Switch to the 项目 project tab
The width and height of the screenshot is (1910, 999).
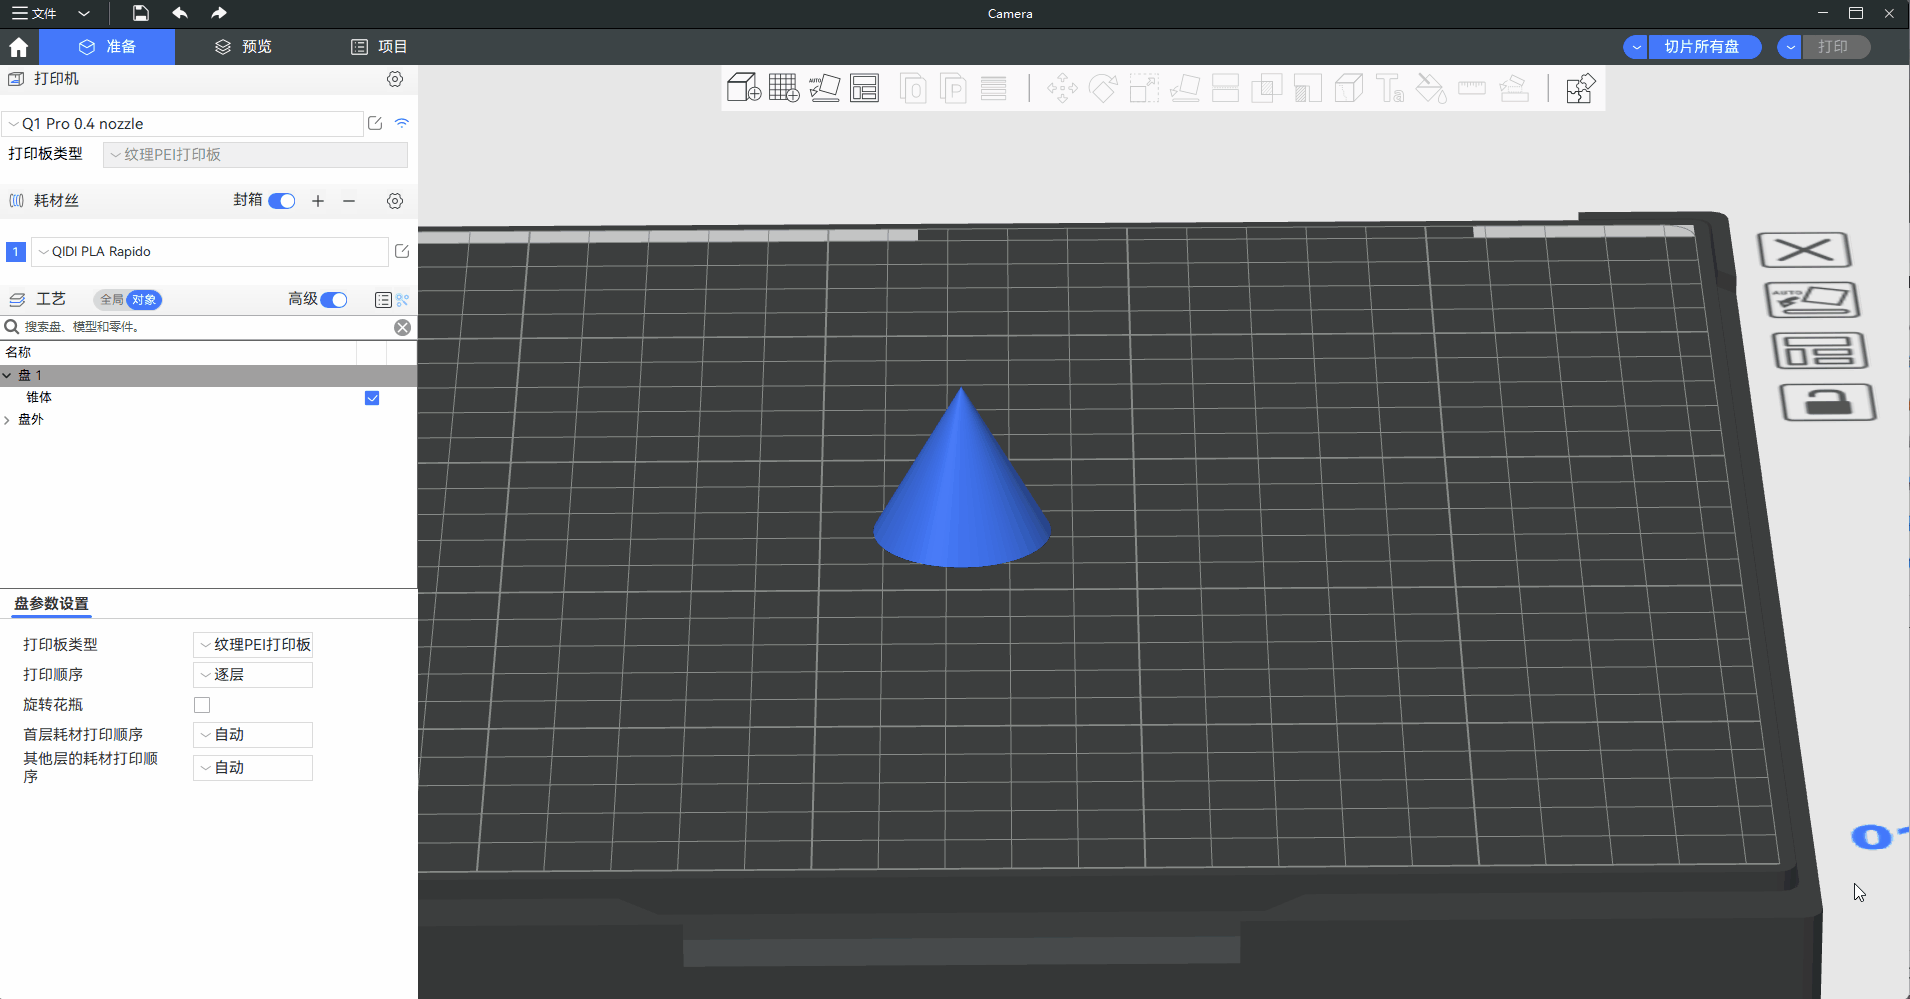[379, 47]
